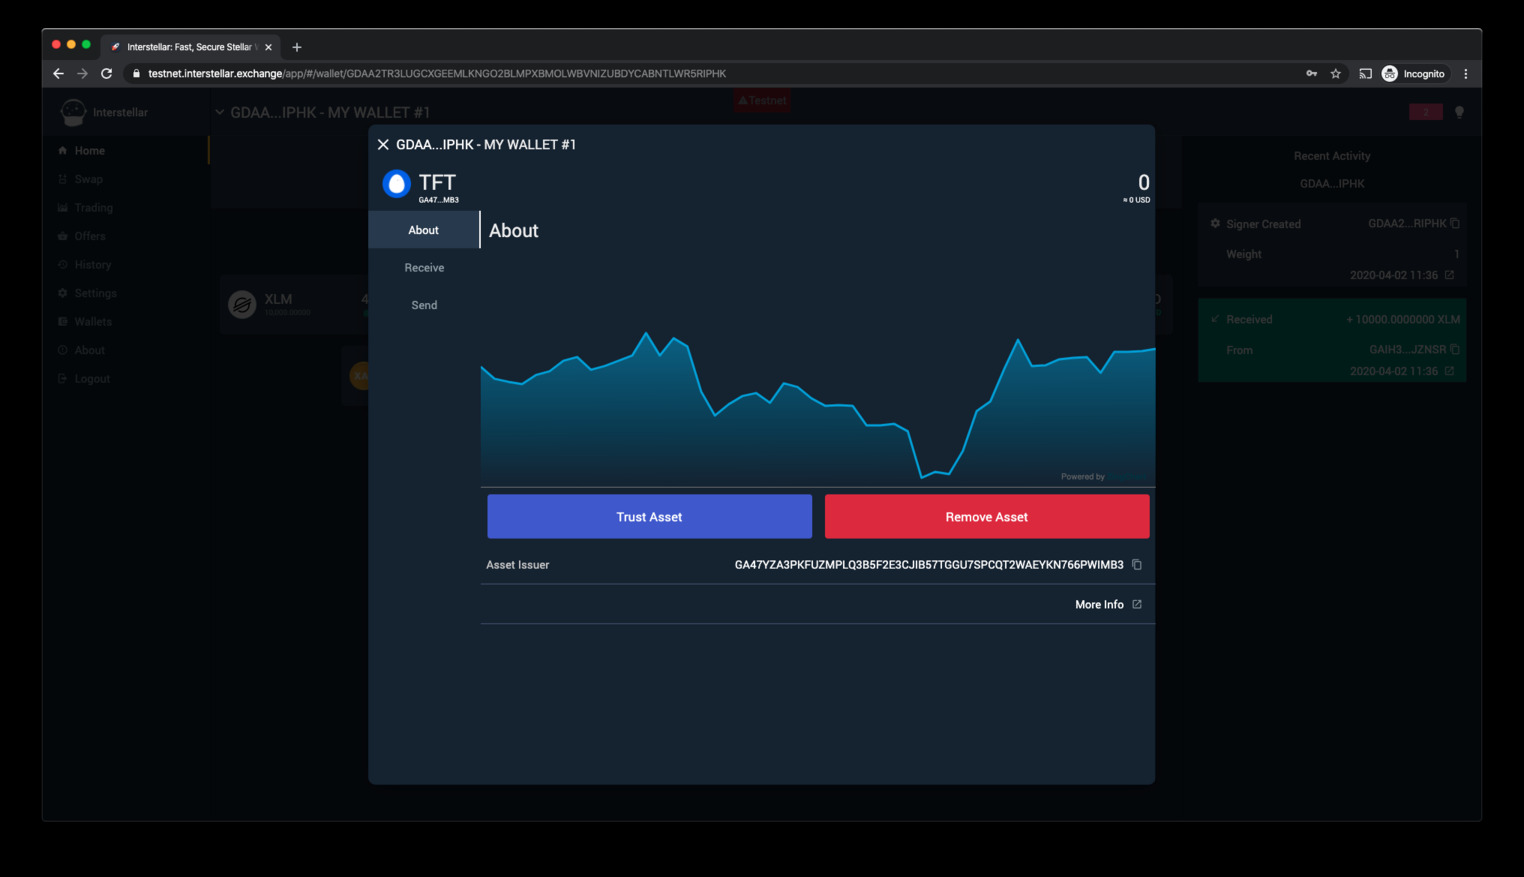Copy the Asset Issuer address

[x=1137, y=565]
